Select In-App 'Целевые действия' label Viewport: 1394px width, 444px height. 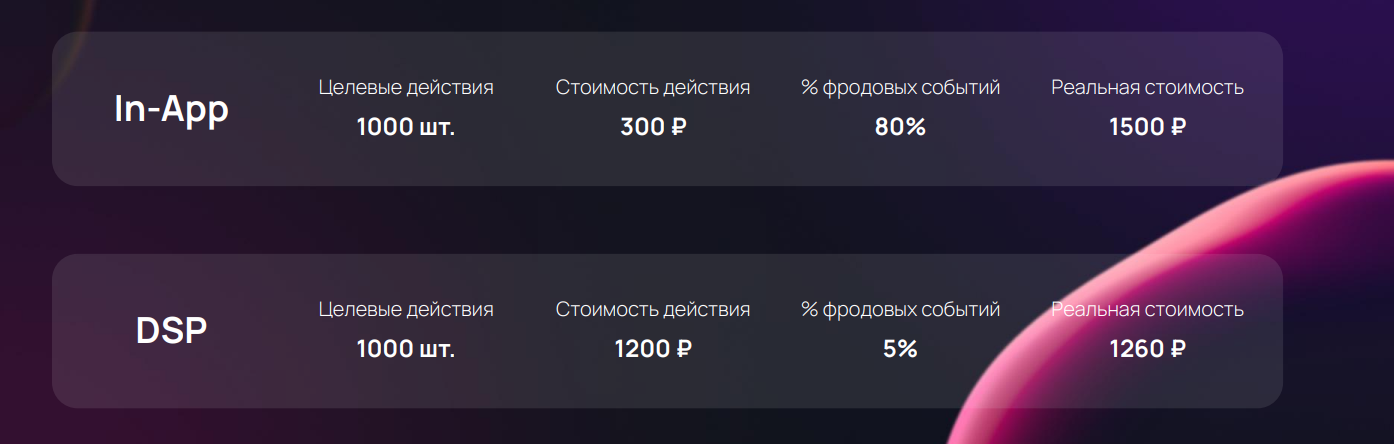point(406,87)
